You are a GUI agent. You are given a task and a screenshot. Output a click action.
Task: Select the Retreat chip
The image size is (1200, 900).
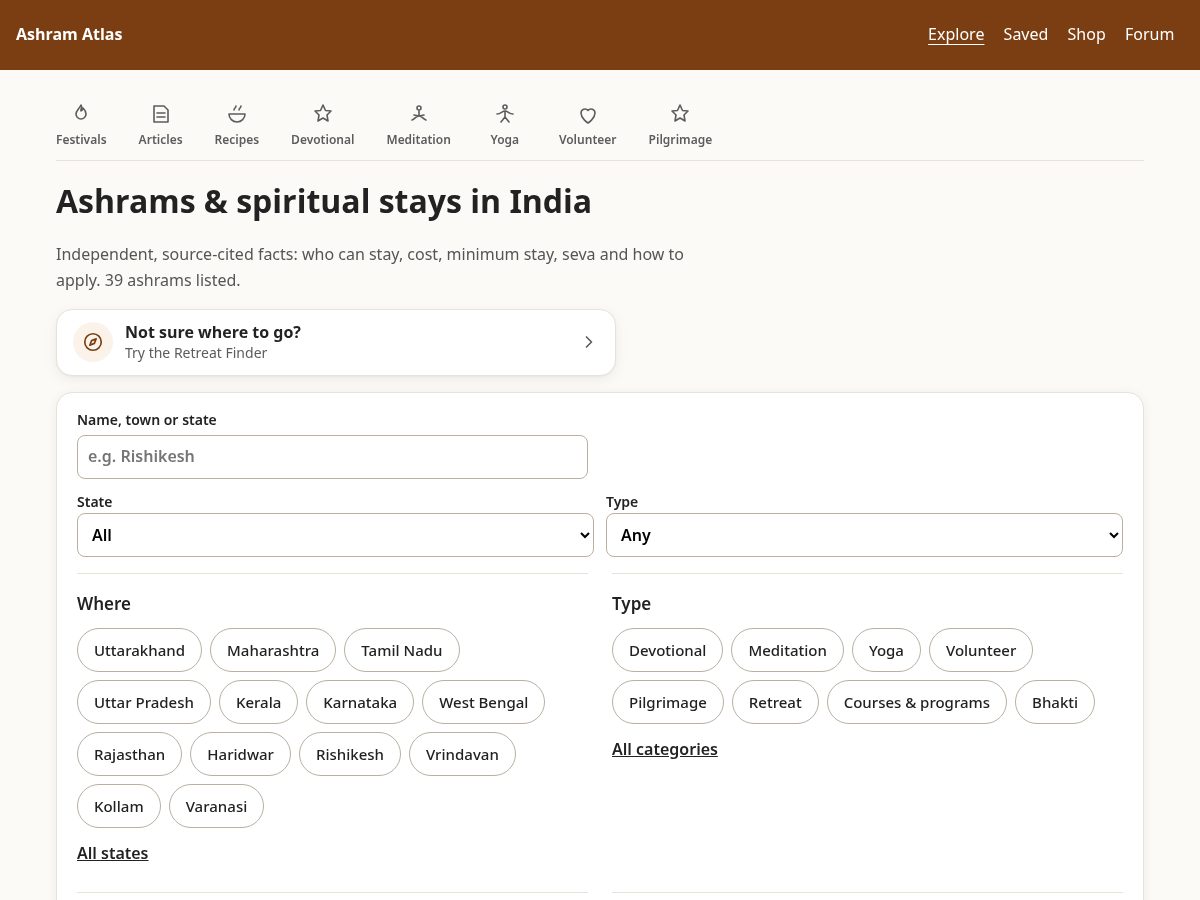[775, 702]
